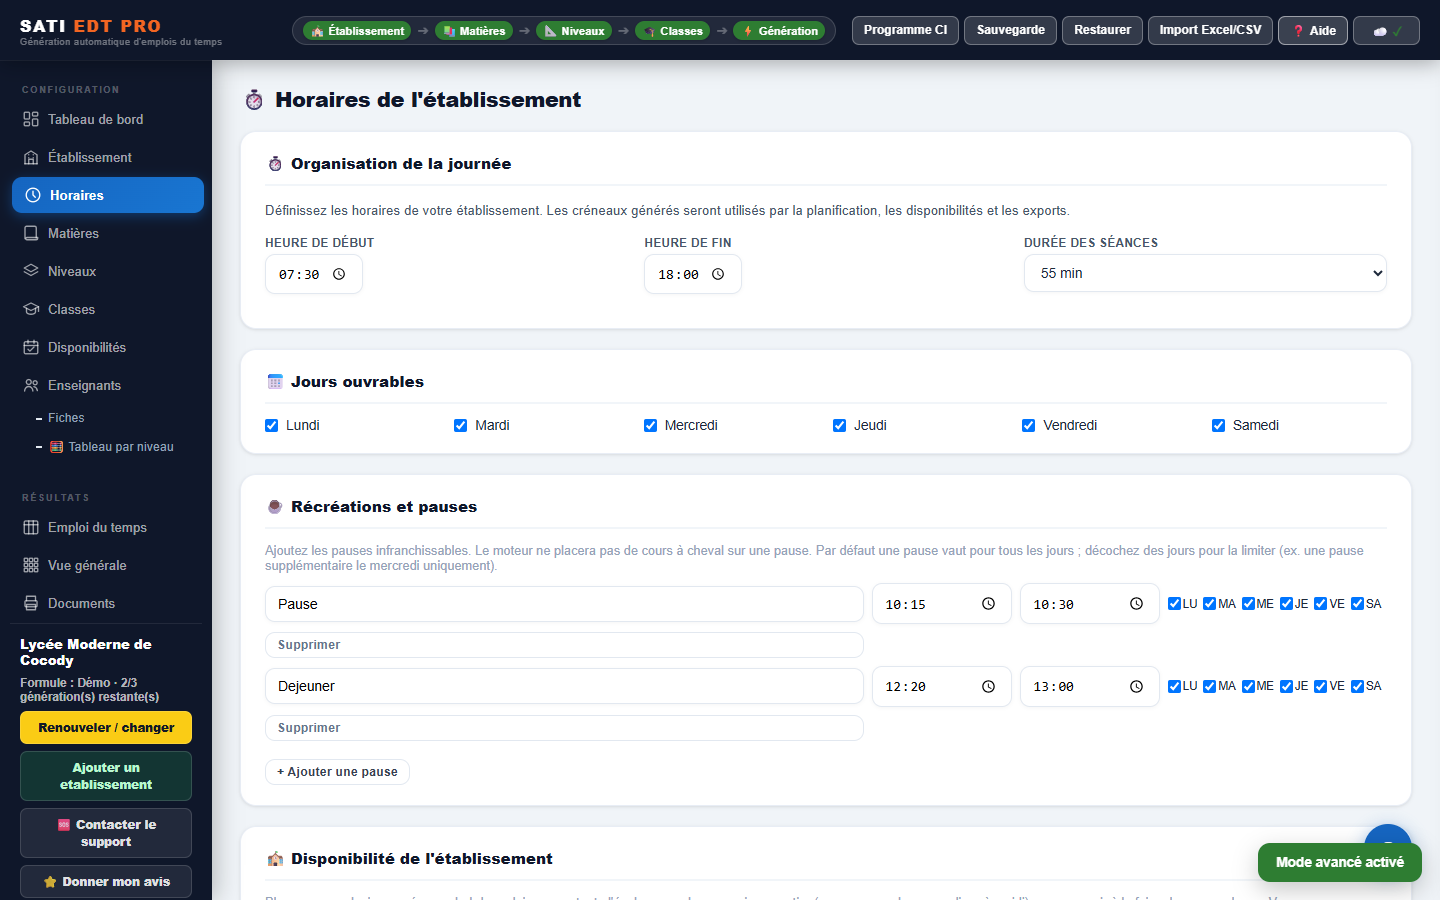Click Contacter le support button
The image size is (1440, 900).
click(106, 833)
